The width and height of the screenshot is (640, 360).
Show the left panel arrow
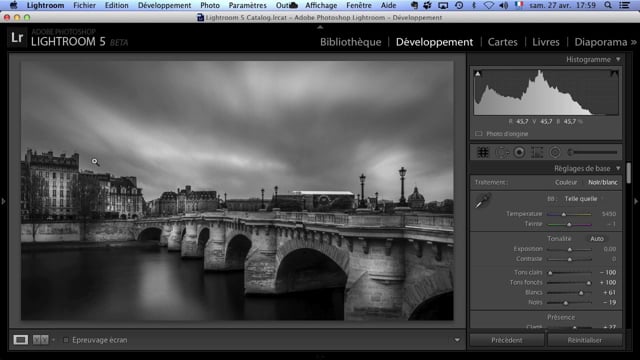3,201
